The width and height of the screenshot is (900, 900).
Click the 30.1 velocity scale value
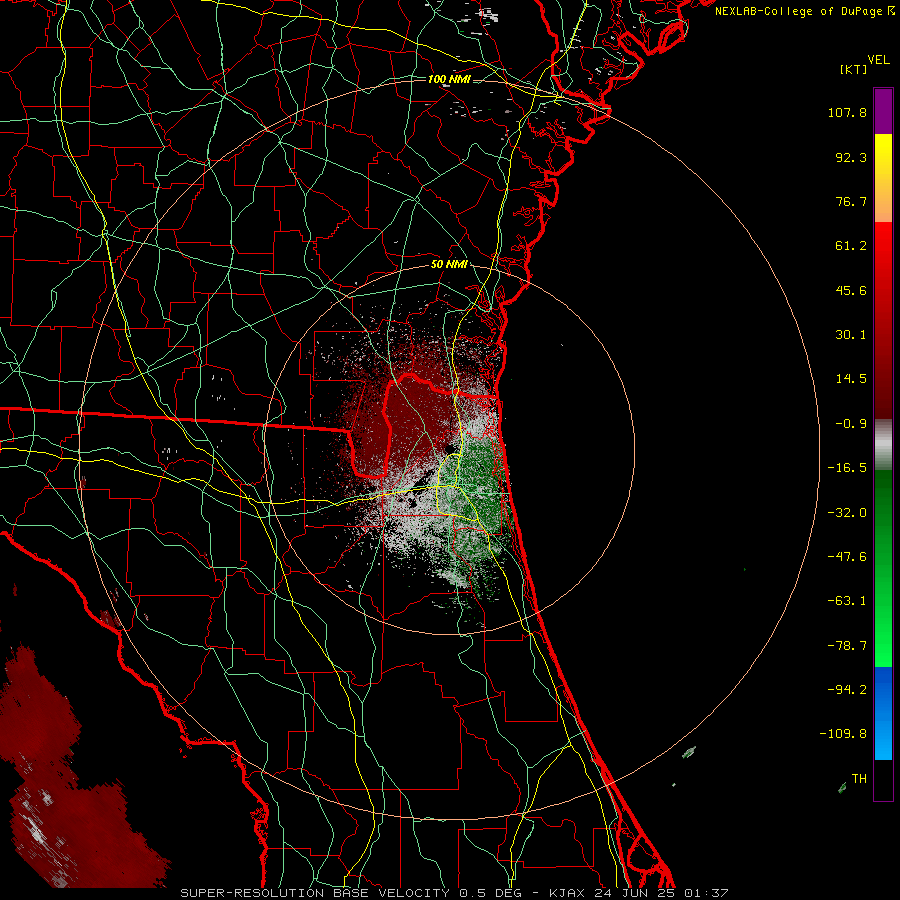click(851, 335)
